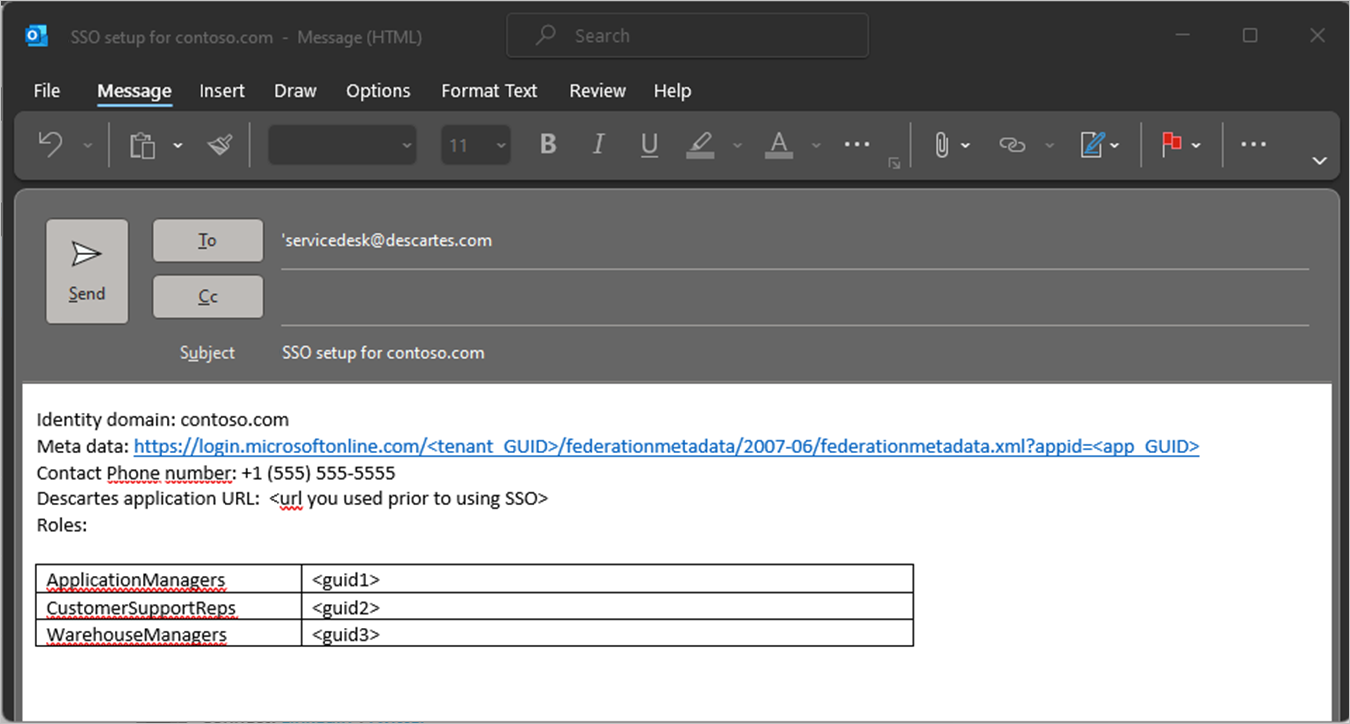Image resolution: width=1350 pixels, height=724 pixels.
Task: Expand the font color dropdown arrow
Action: click(815, 146)
